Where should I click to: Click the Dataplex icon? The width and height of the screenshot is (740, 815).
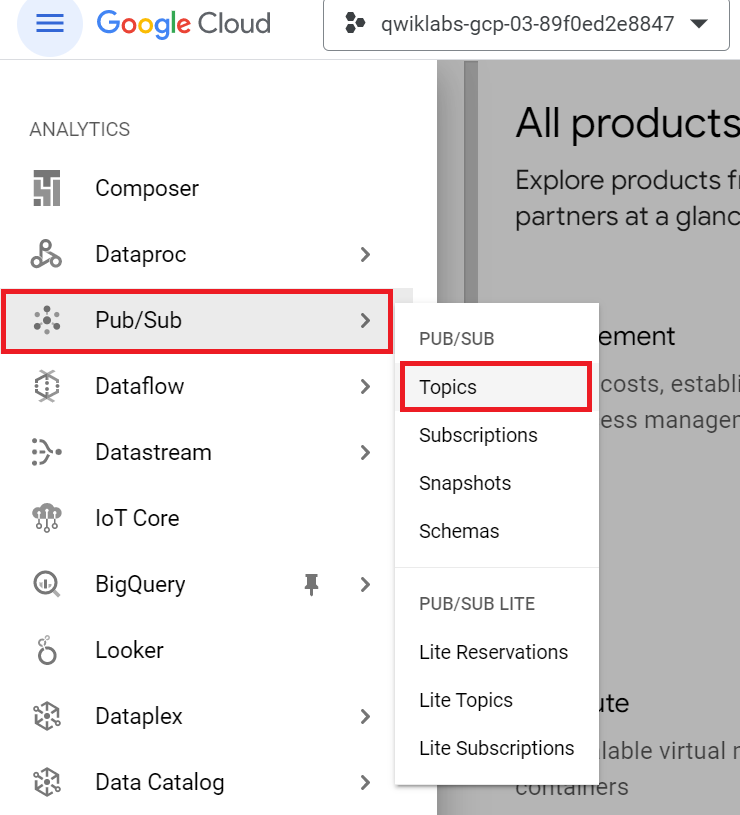[x=47, y=716]
